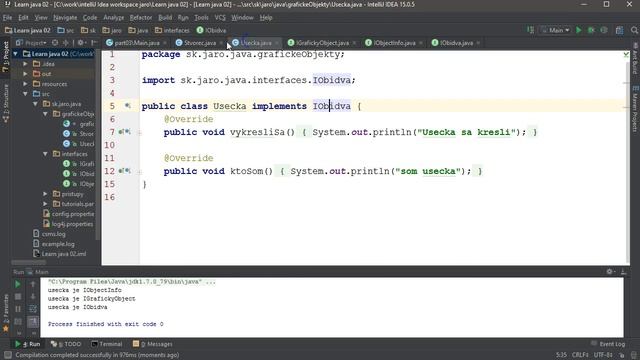Expand the out folder
640x360 pixels.
(x=26, y=74)
